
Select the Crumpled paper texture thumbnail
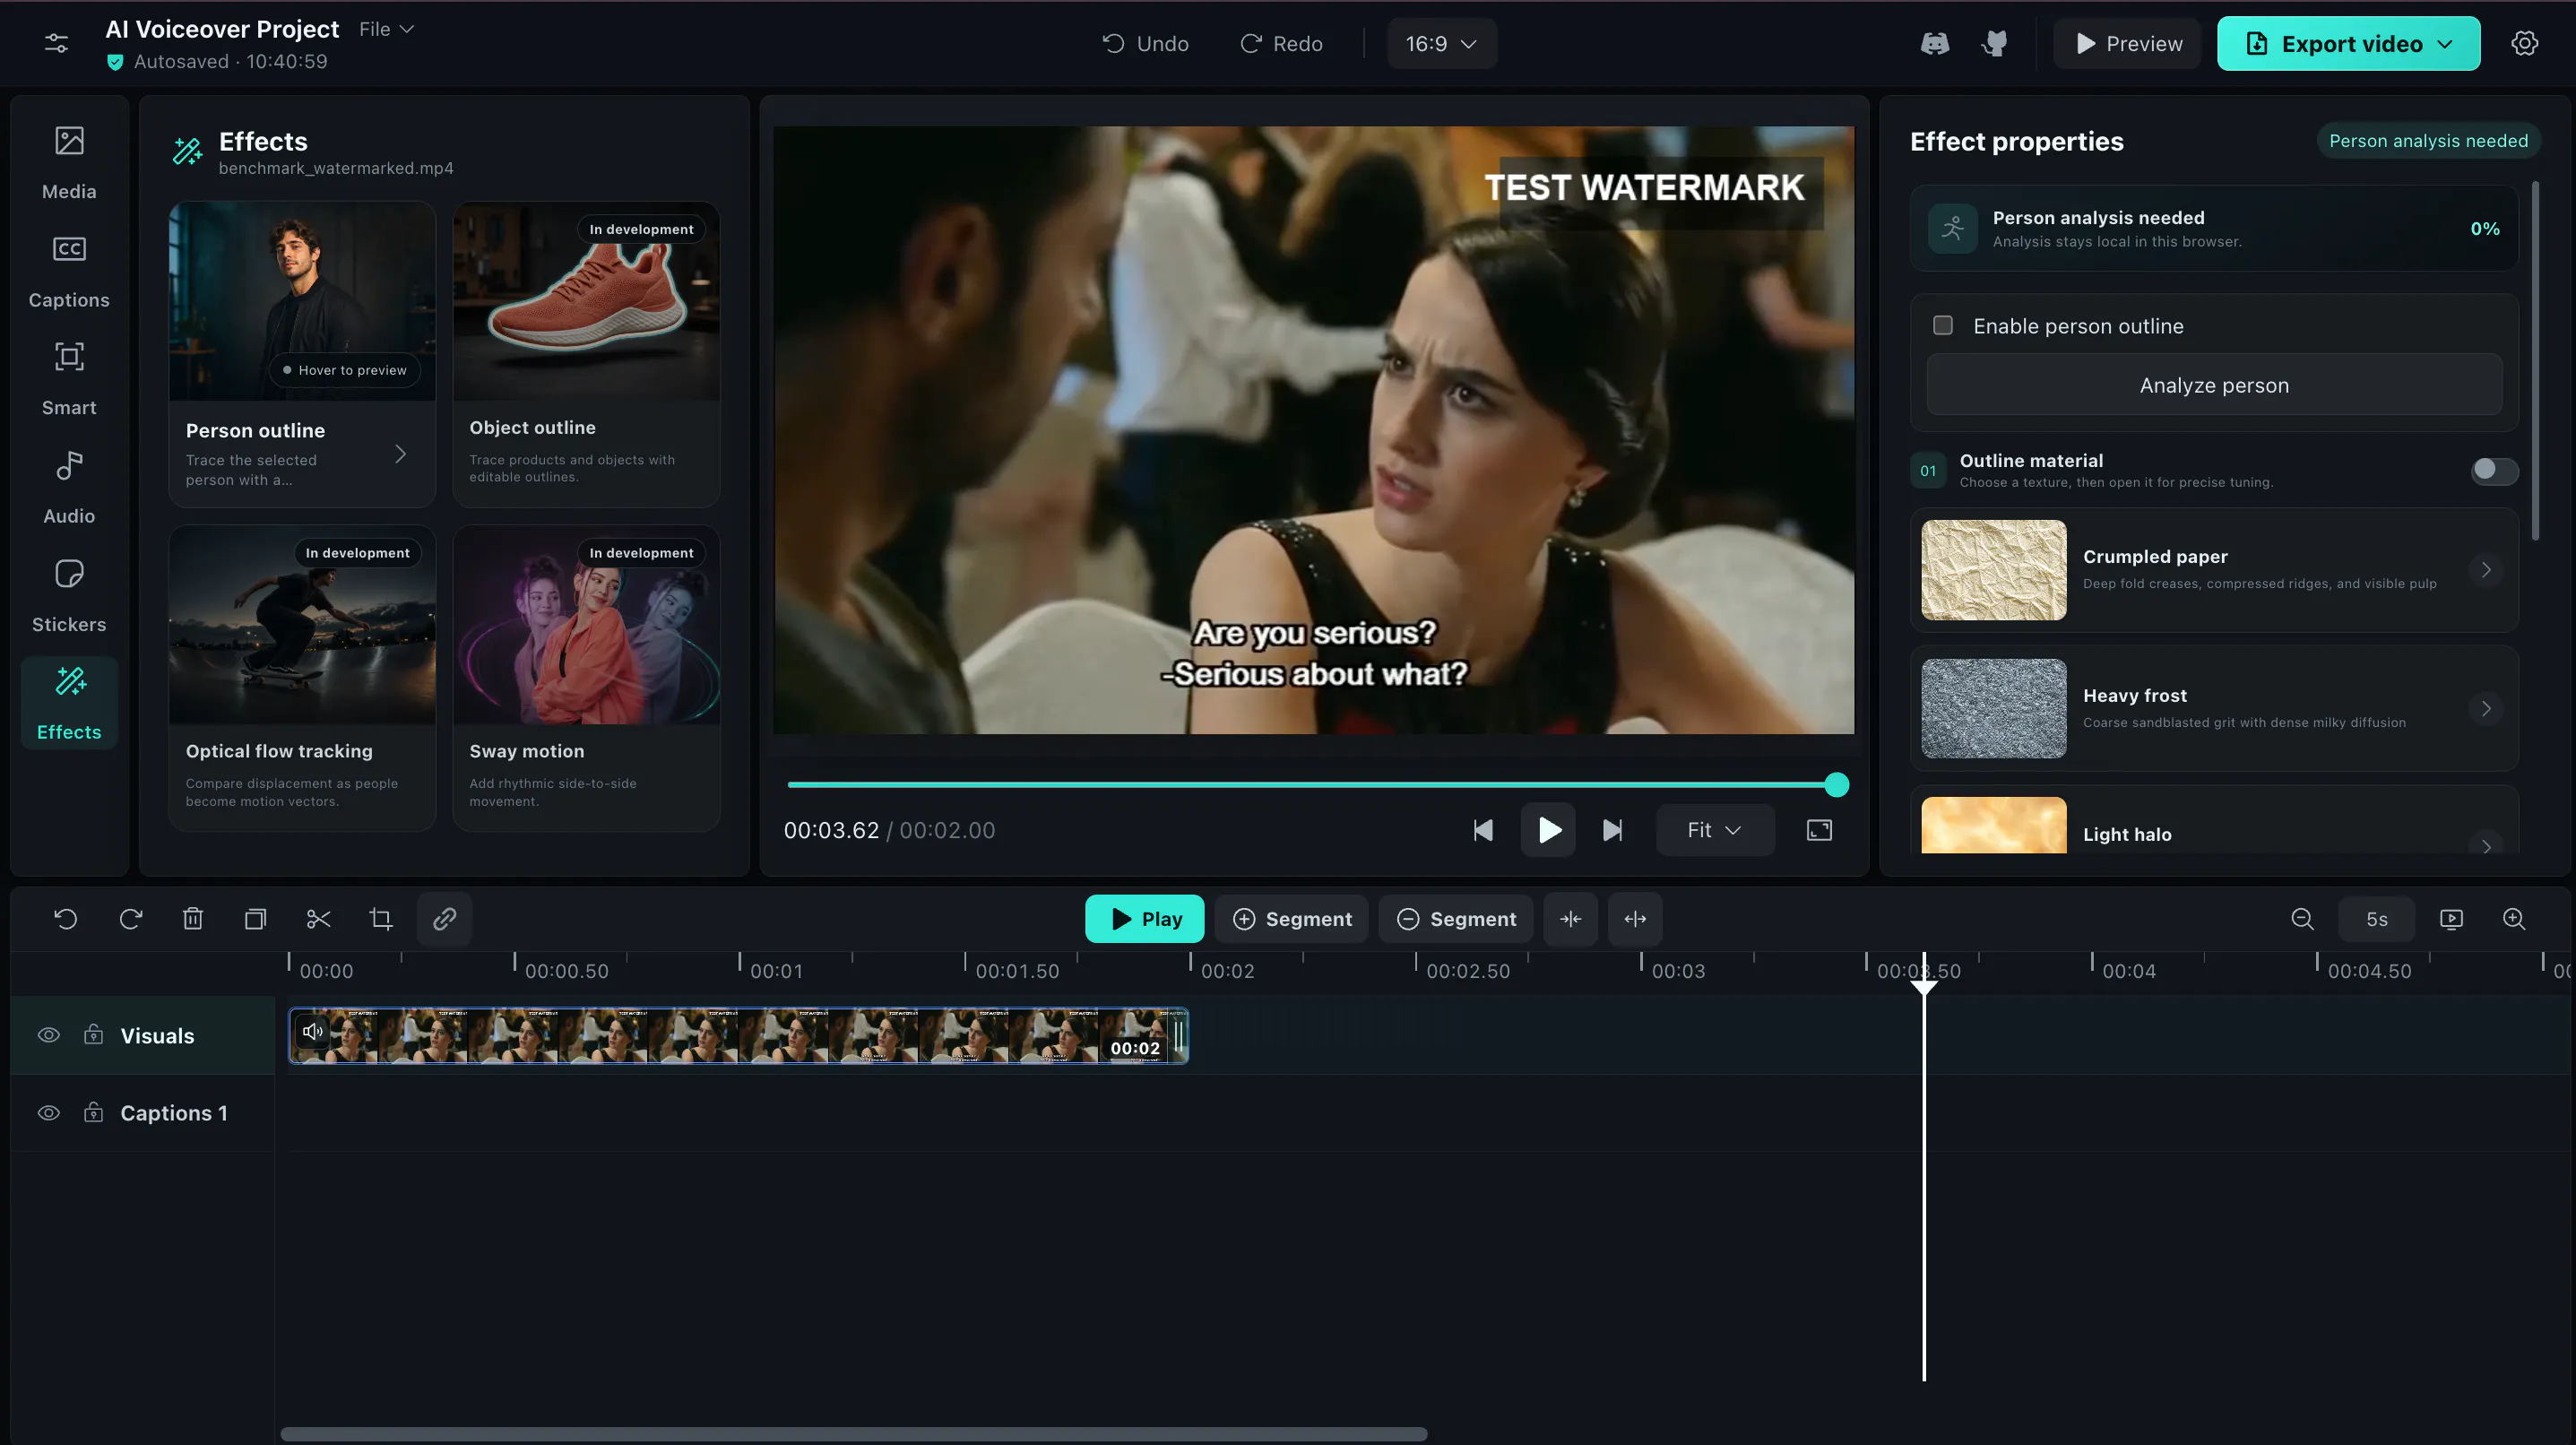1993,570
